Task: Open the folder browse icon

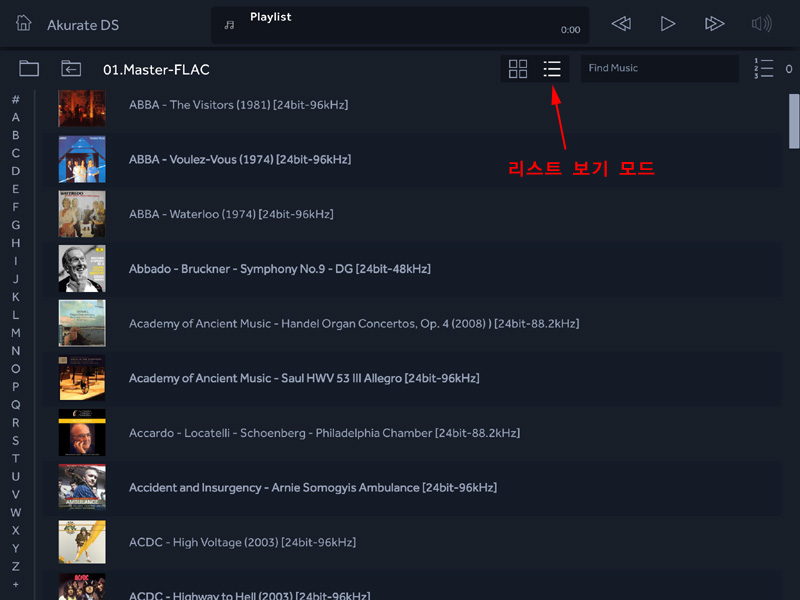Action: tap(29, 68)
